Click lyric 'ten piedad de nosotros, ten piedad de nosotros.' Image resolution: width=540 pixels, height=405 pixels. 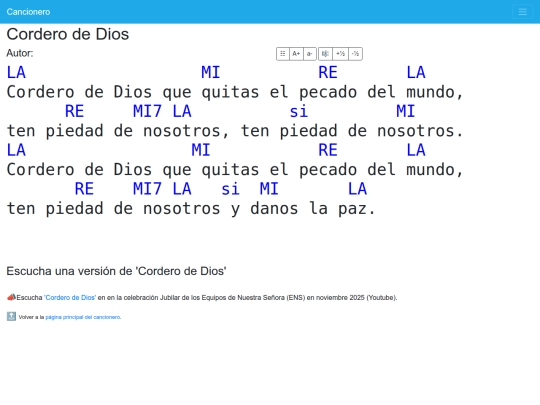pyautogui.click(x=235, y=131)
